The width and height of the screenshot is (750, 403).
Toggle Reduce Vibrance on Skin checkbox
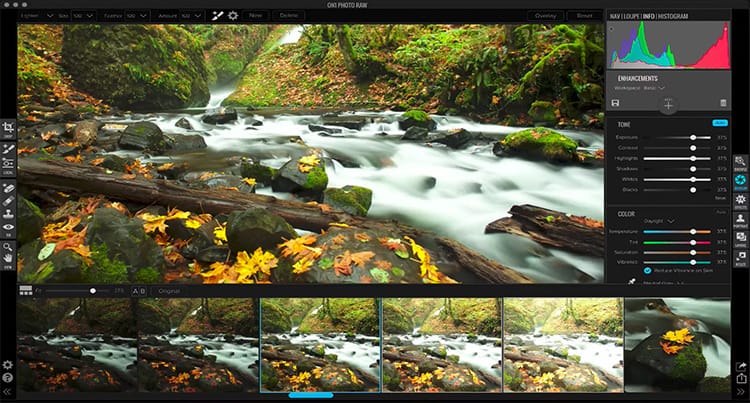(x=647, y=270)
